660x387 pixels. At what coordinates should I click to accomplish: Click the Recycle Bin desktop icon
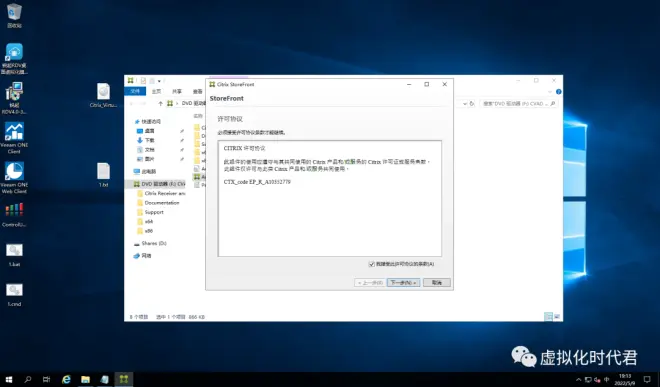click(14, 15)
